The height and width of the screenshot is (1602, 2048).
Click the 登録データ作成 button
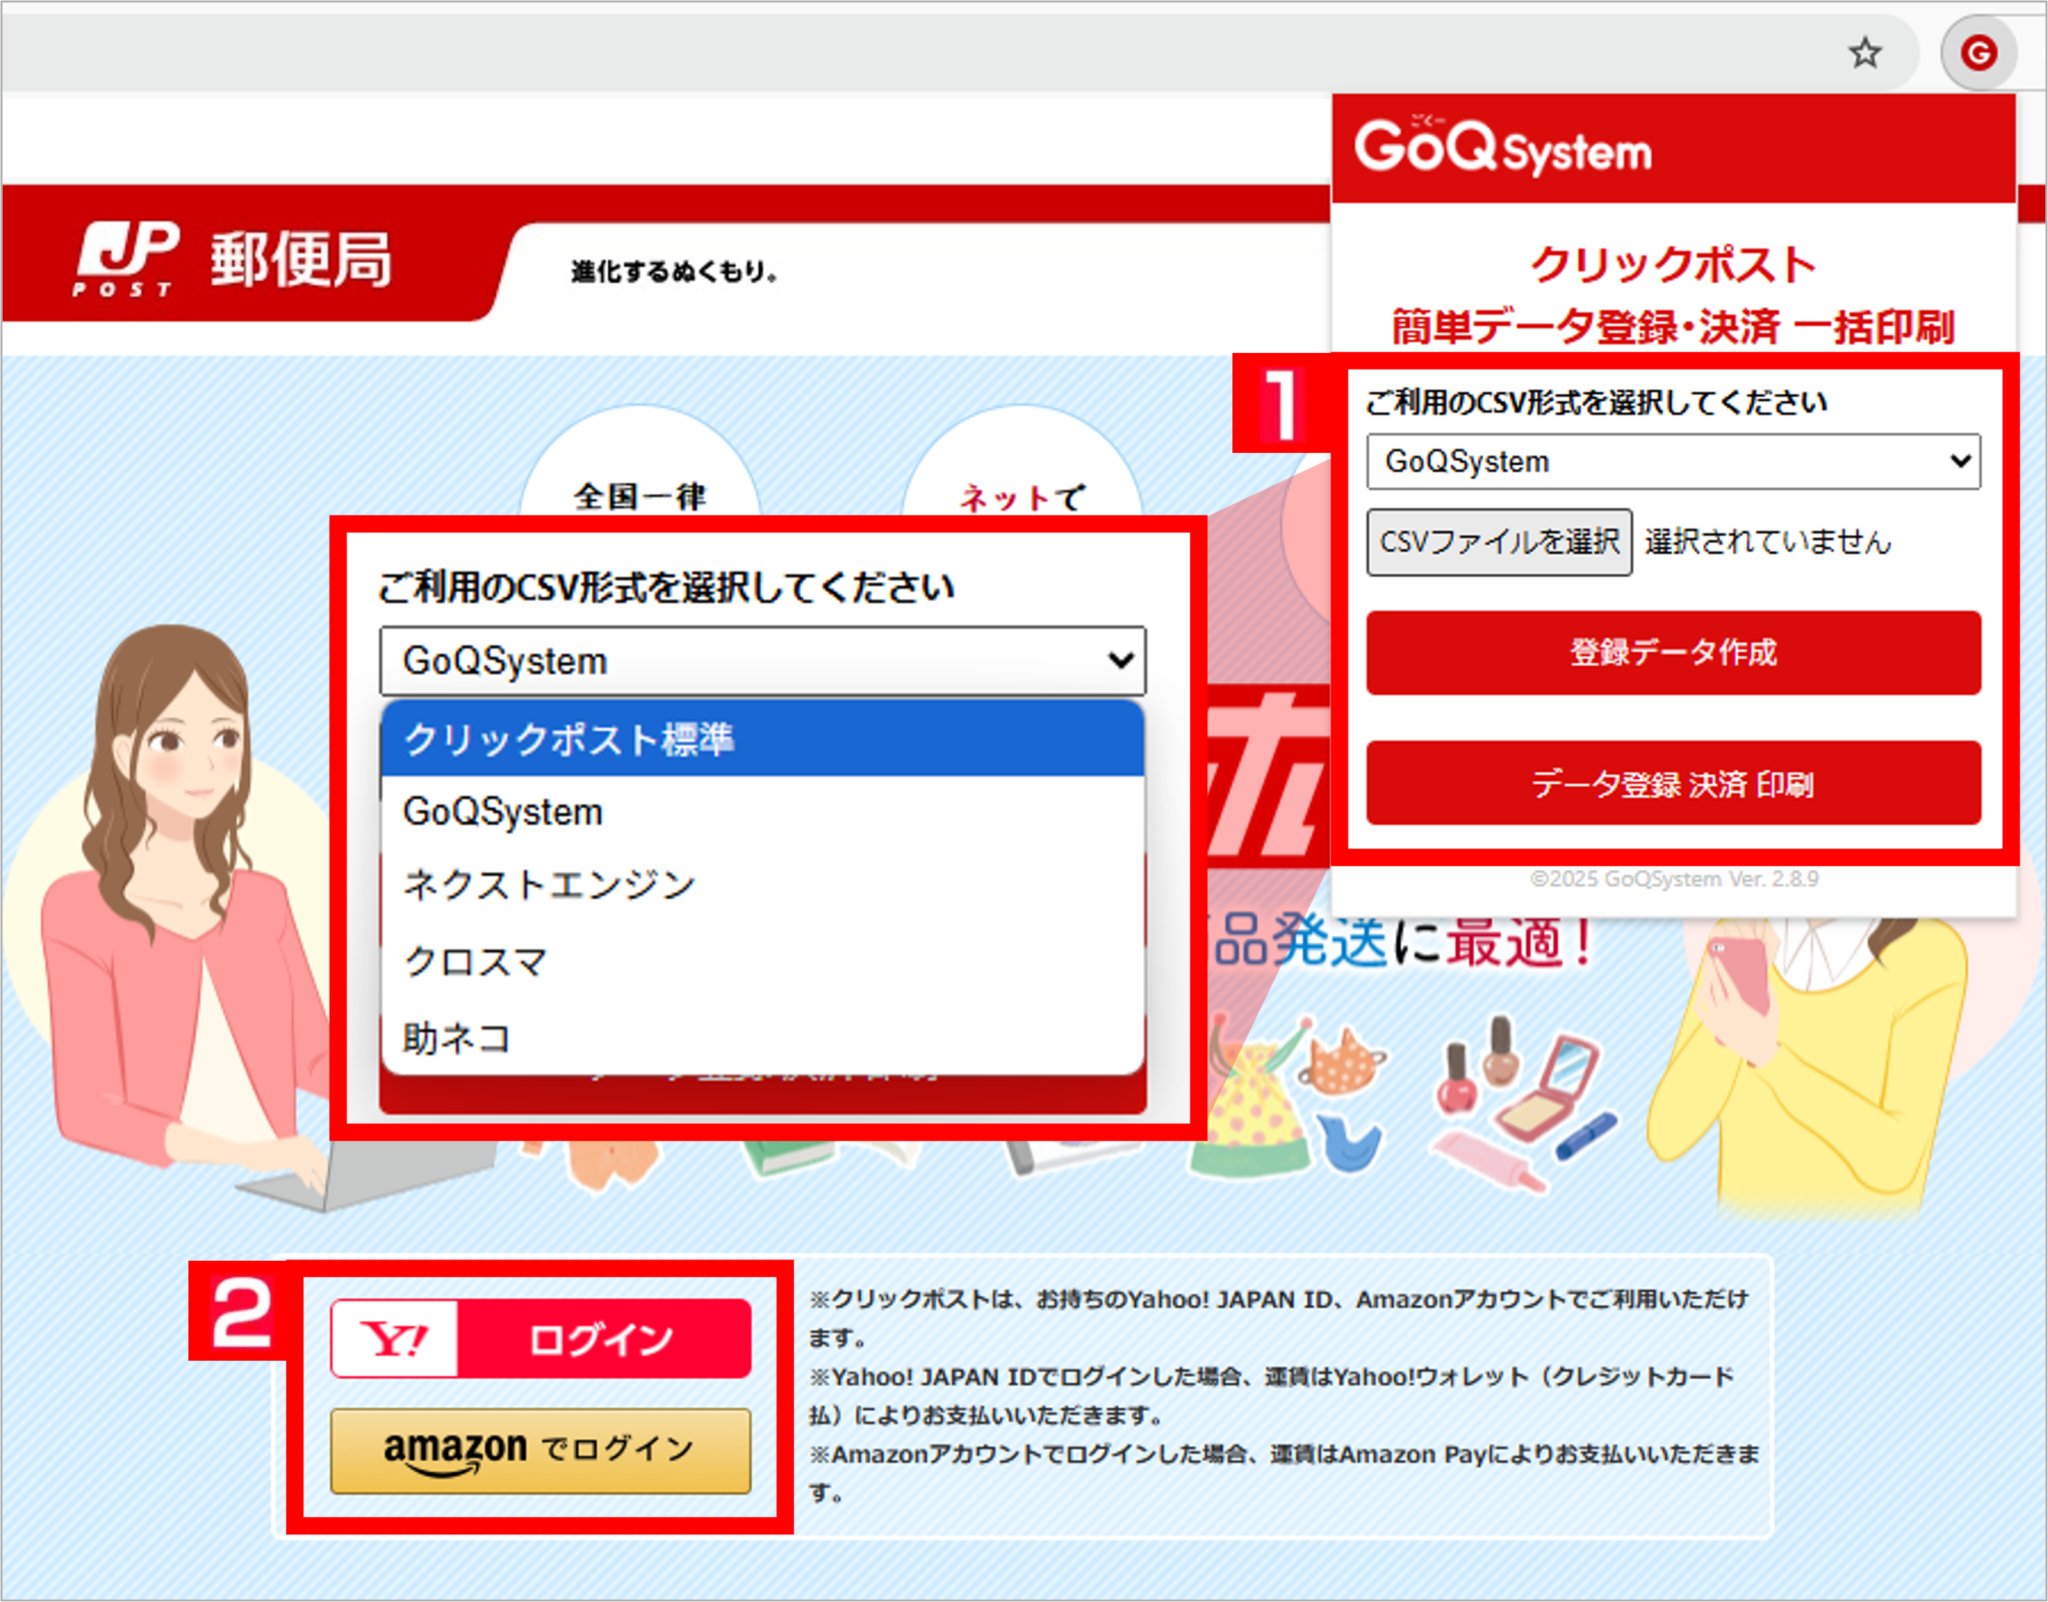tap(1673, 654)
